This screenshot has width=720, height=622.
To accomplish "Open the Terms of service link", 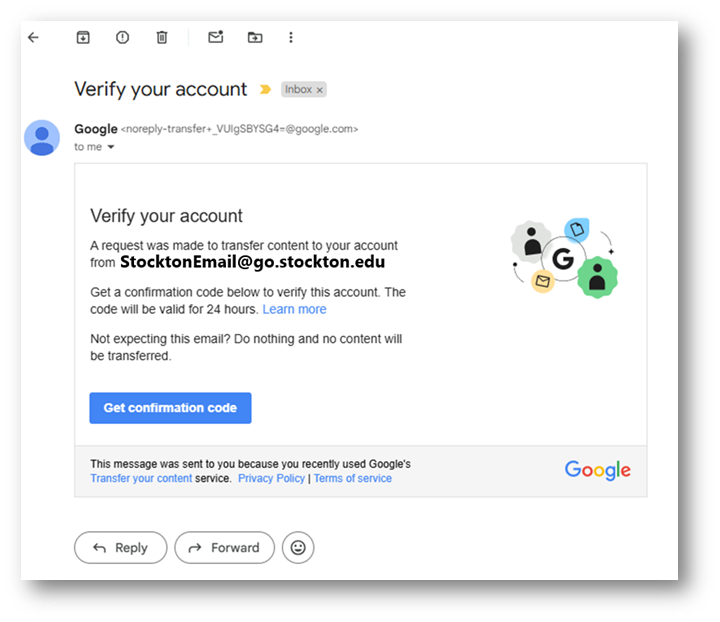I will coord(353,478).
